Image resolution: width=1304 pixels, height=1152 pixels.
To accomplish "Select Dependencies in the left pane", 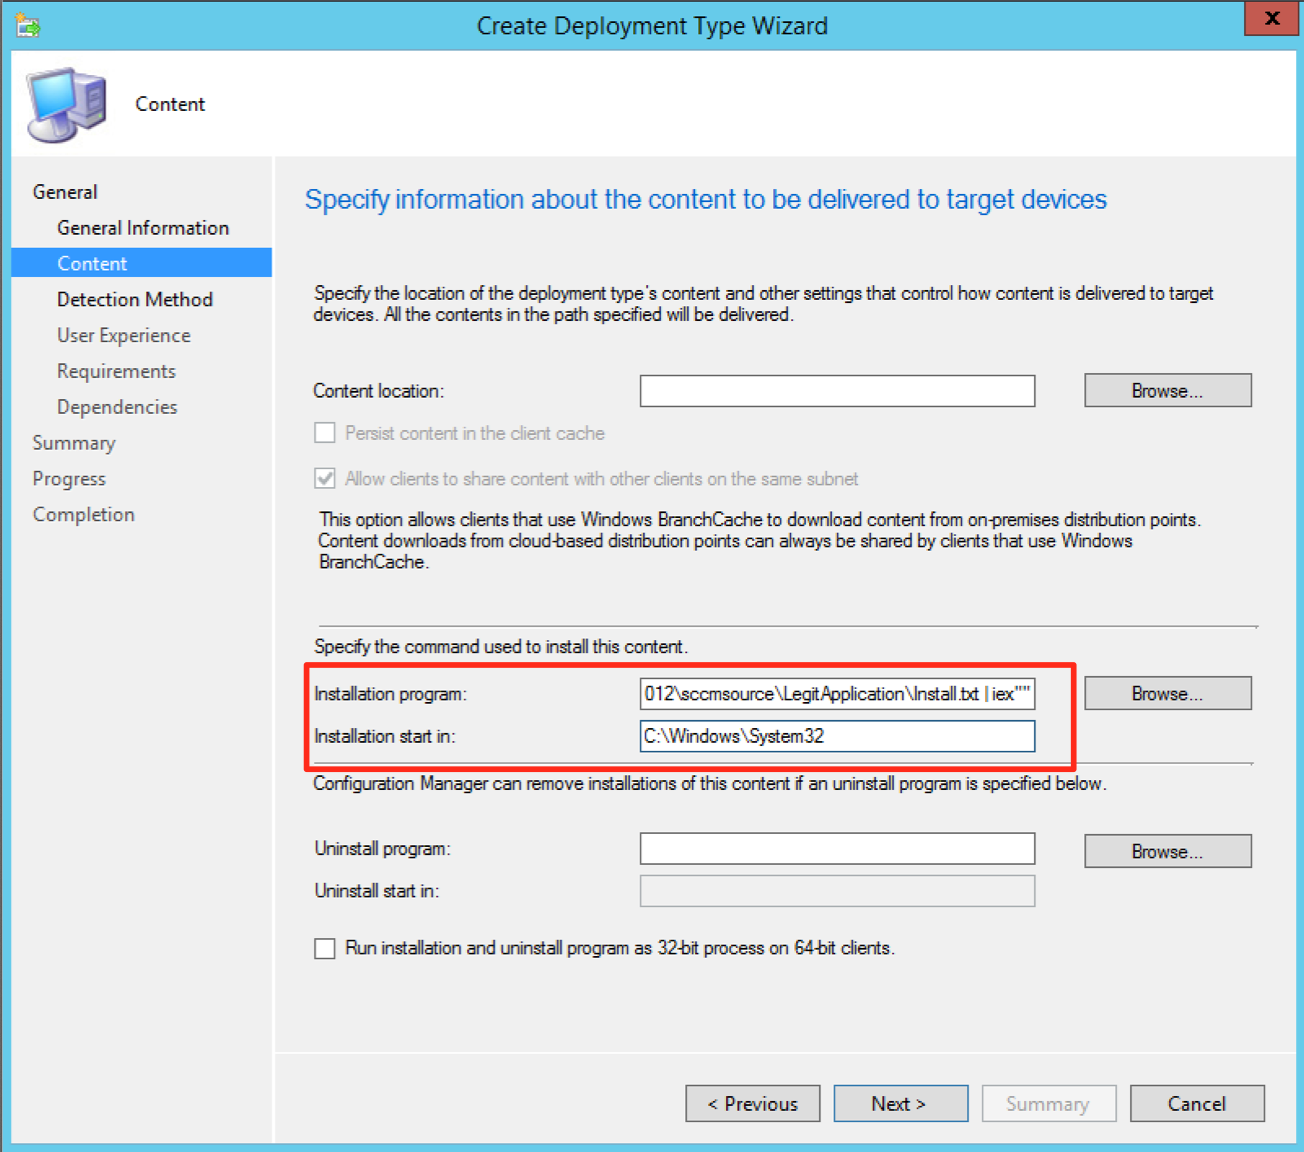I will point(117,408).
